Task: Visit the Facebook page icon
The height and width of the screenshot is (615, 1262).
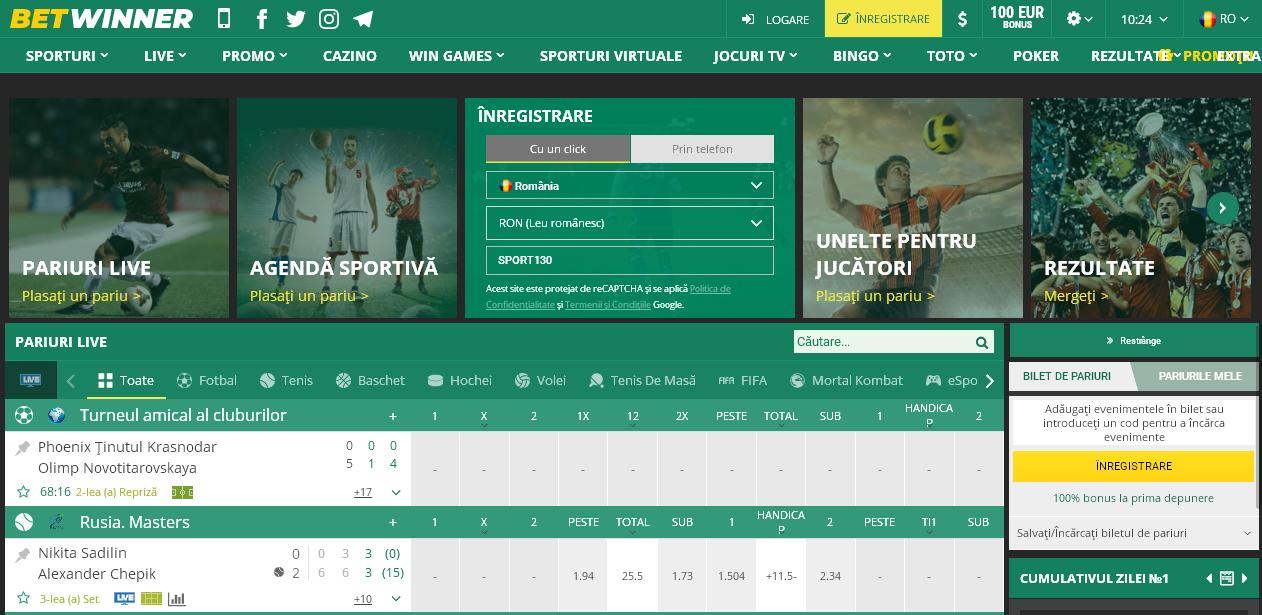Action: 262,18
